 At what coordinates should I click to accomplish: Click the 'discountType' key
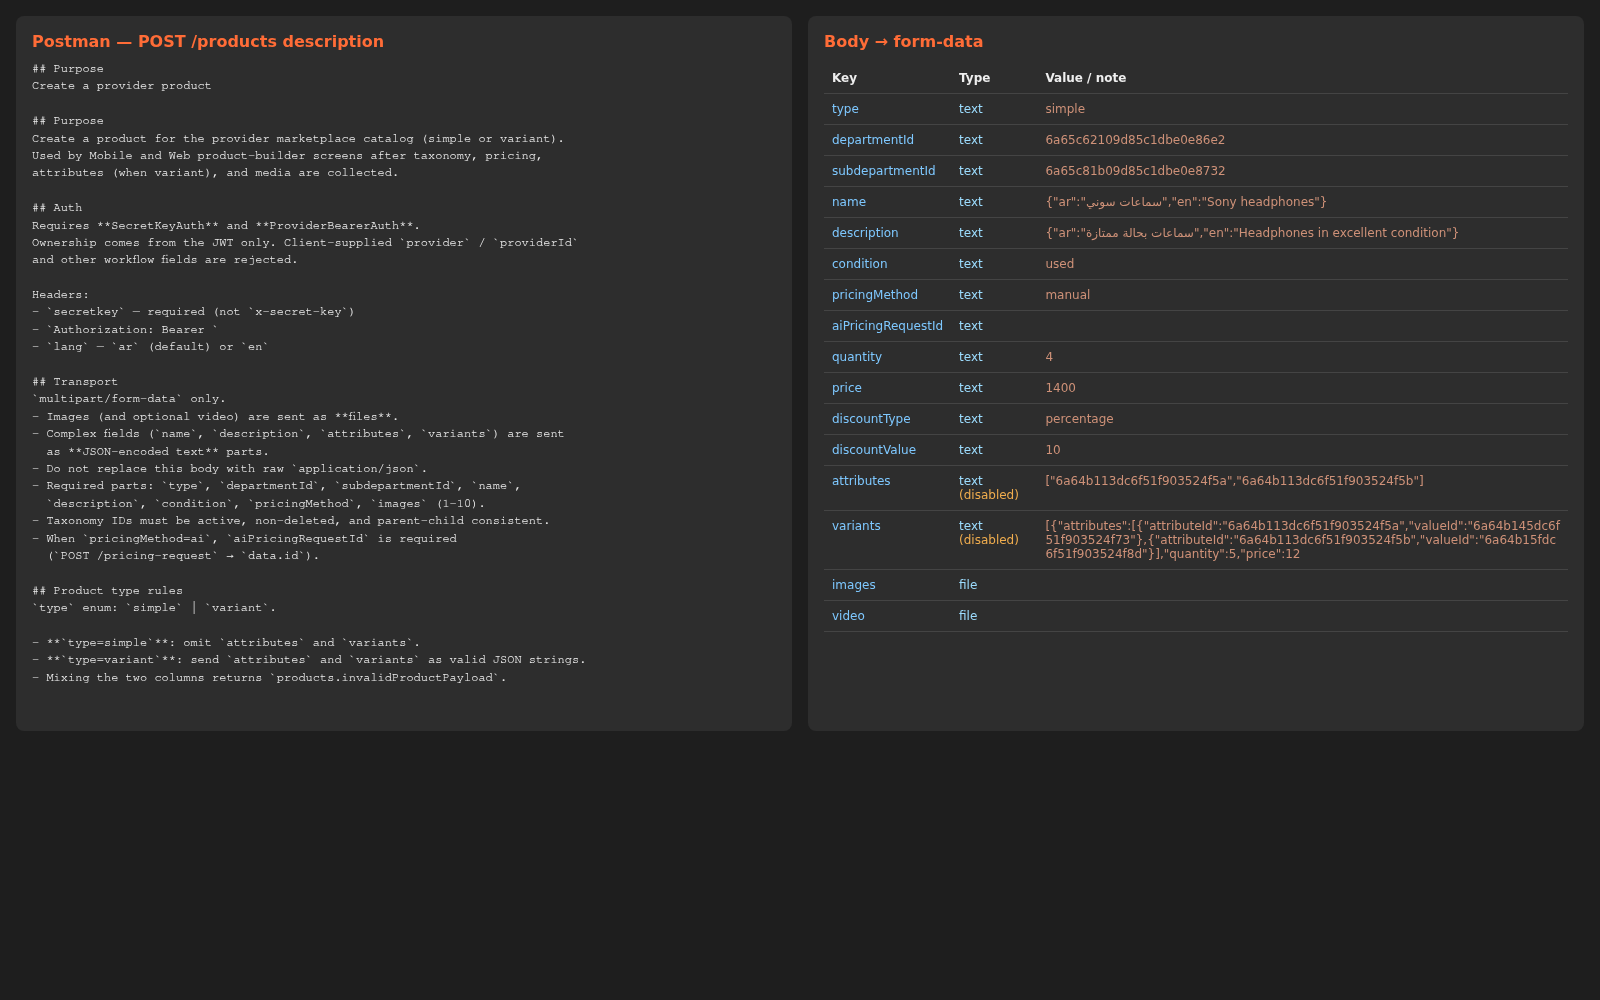[871, 419]
